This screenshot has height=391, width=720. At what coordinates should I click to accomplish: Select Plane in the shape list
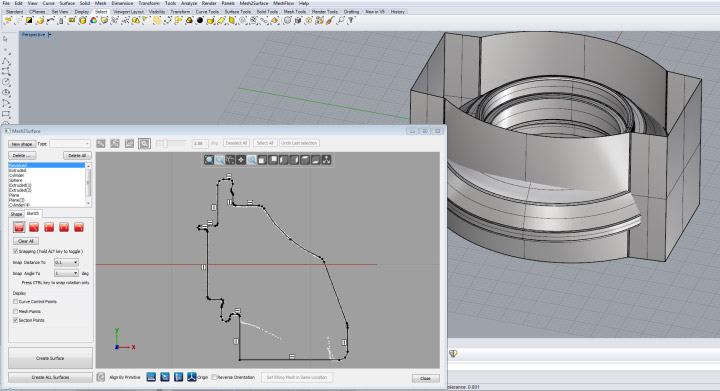(47, 195)
